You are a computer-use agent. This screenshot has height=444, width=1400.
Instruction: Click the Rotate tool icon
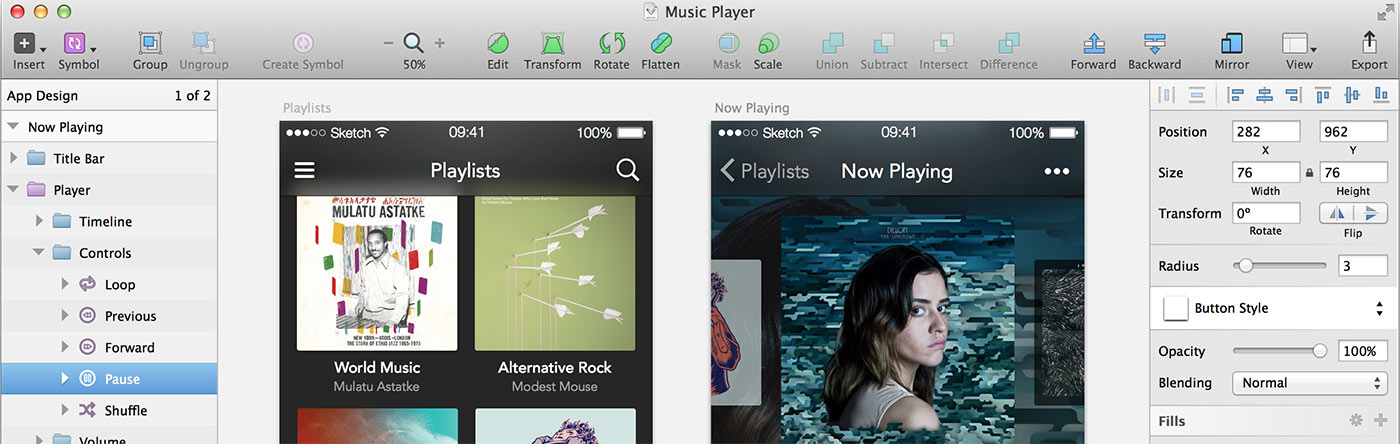click(x=611, y=44)
